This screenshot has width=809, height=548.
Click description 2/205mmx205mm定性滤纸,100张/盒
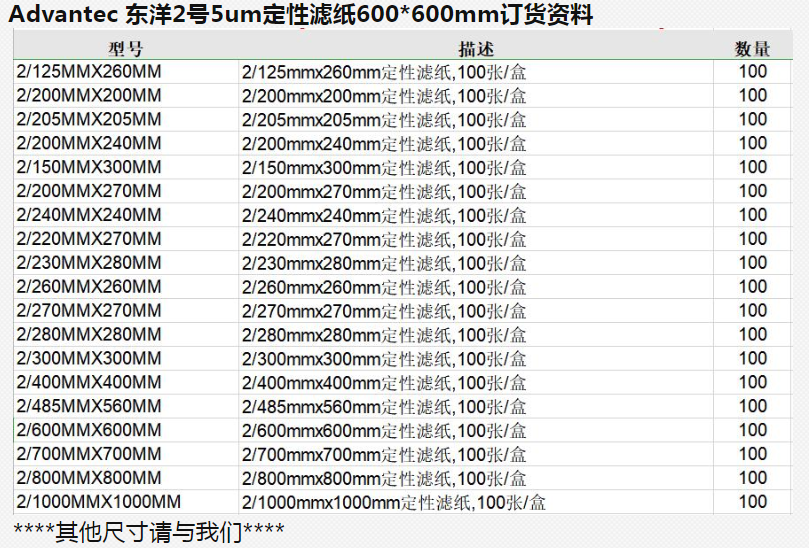[x=384, y=120]
